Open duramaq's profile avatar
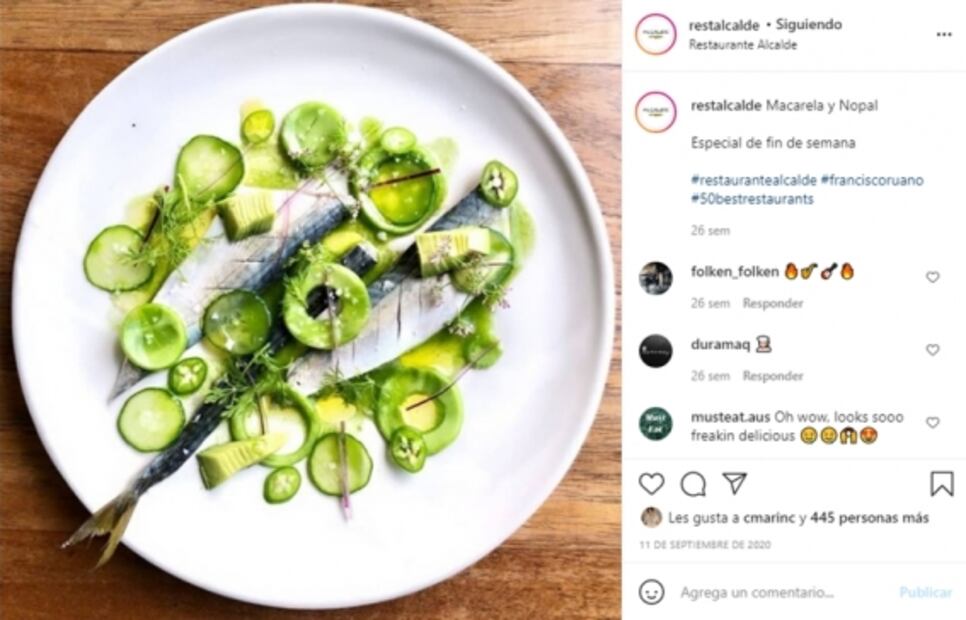Screen dimensions: 966x620 (x=655, y=351)
